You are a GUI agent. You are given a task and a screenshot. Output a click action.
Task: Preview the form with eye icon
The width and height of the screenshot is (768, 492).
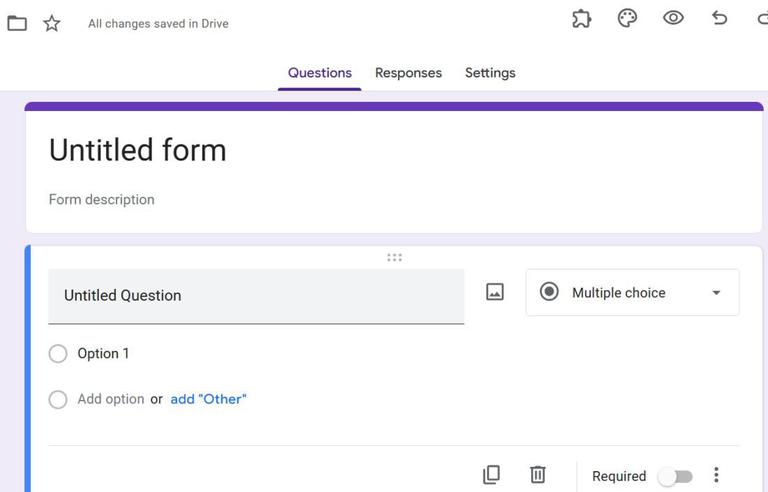click(x=673, y=18)
